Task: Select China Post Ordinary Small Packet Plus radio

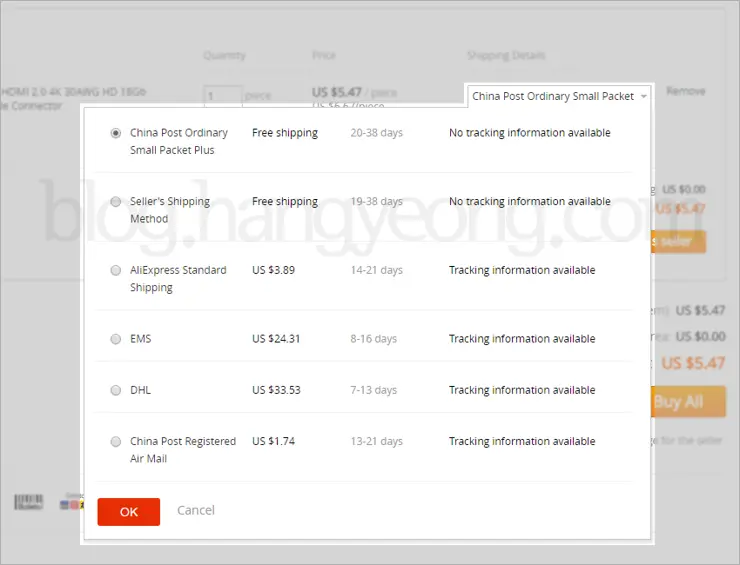Action: pos(116,133)
